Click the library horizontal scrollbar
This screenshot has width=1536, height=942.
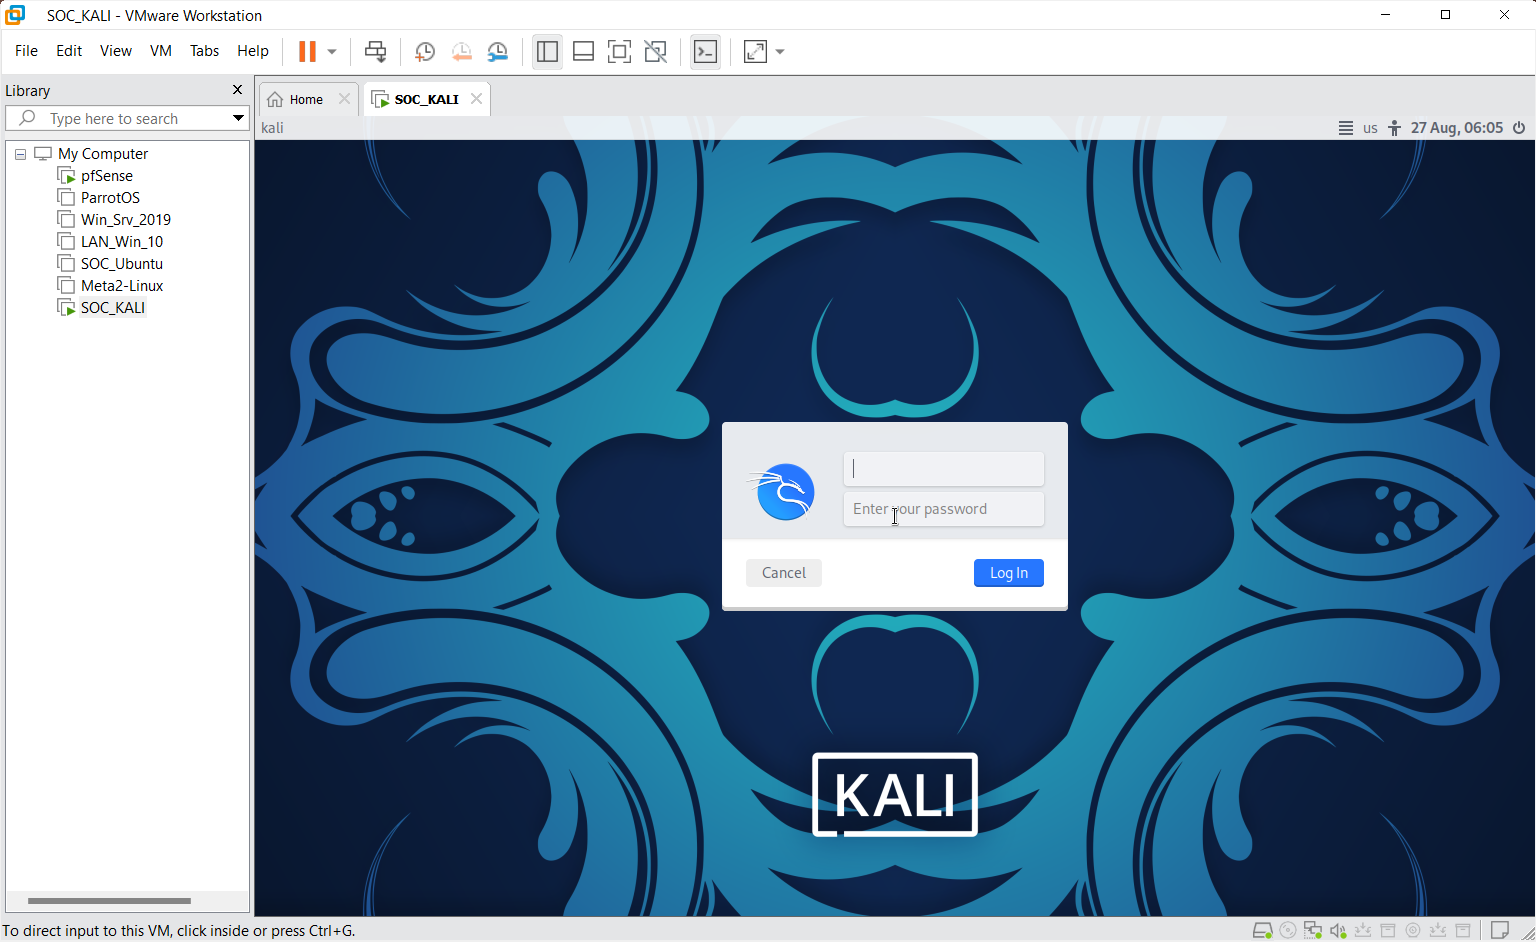click(x=109, y=900)
